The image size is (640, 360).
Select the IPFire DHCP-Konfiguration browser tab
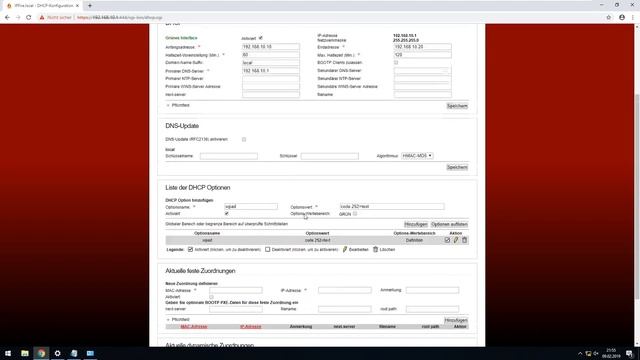click(43, 6)
